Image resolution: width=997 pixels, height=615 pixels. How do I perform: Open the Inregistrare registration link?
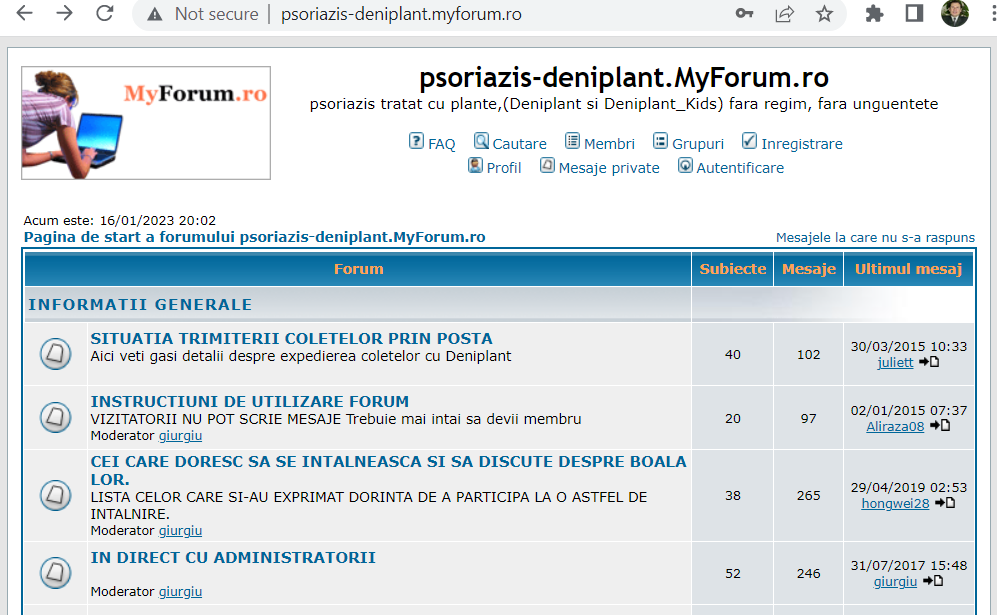coord(801,143)
